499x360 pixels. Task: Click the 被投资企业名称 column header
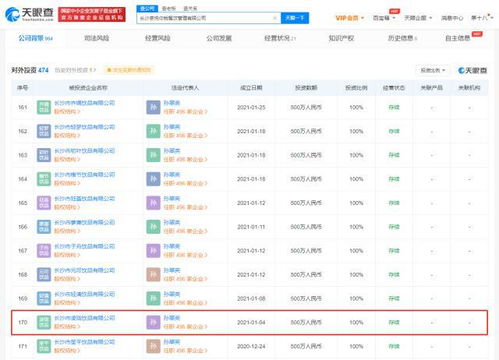88,88
